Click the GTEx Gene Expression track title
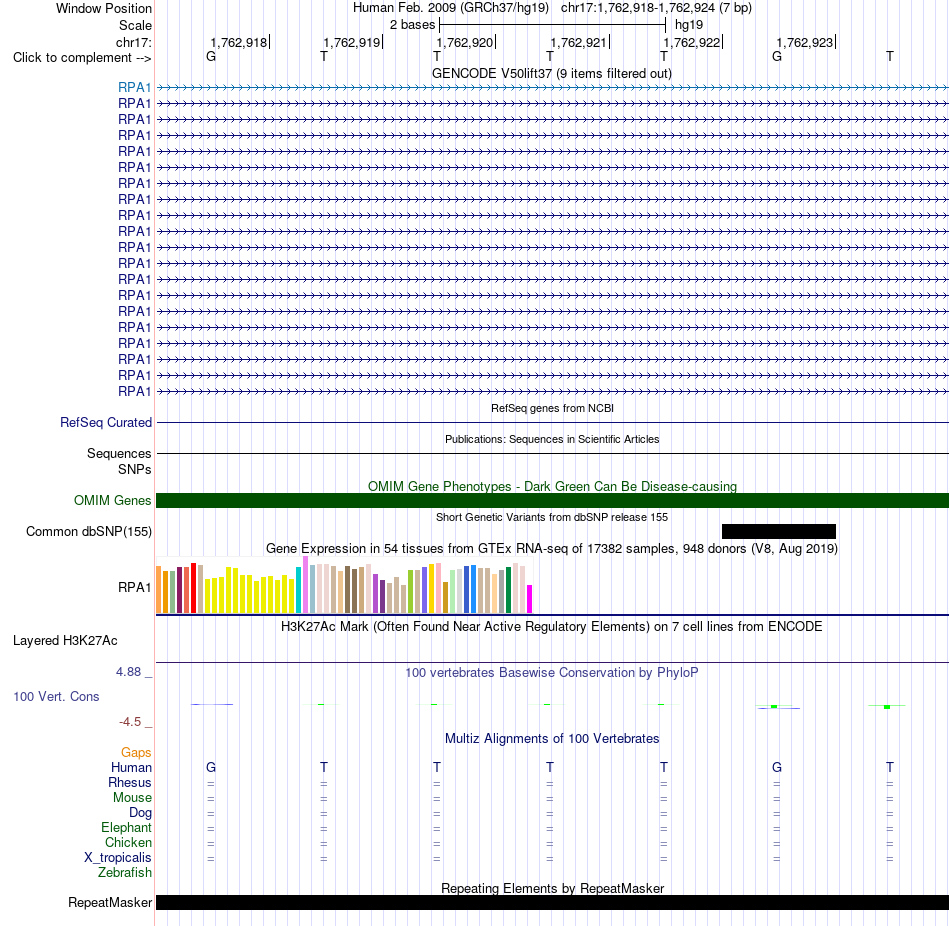950x926 pixels. 552,548
